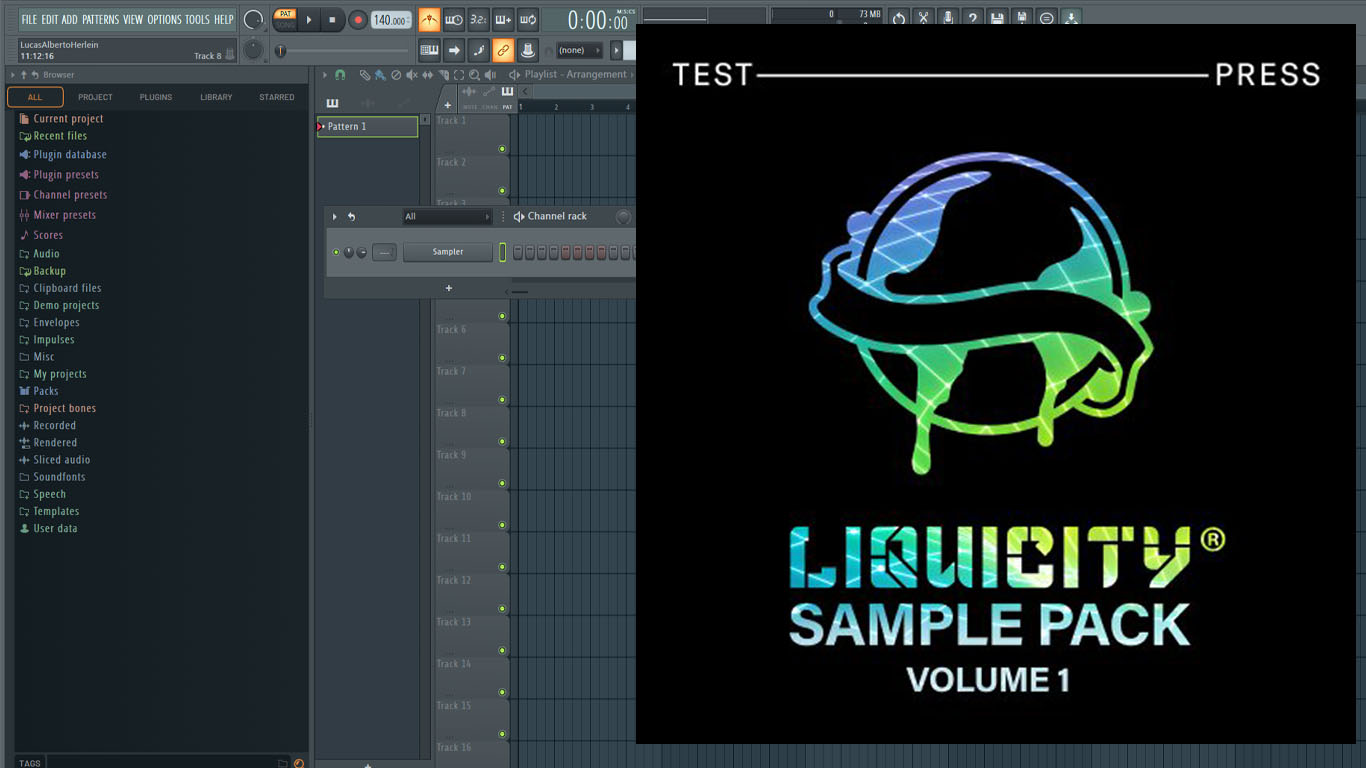Image resolution: width=1366 pixels, height=768 pixels.
Task: Click the step edit arrow icon
Action: tap(454, 50)
